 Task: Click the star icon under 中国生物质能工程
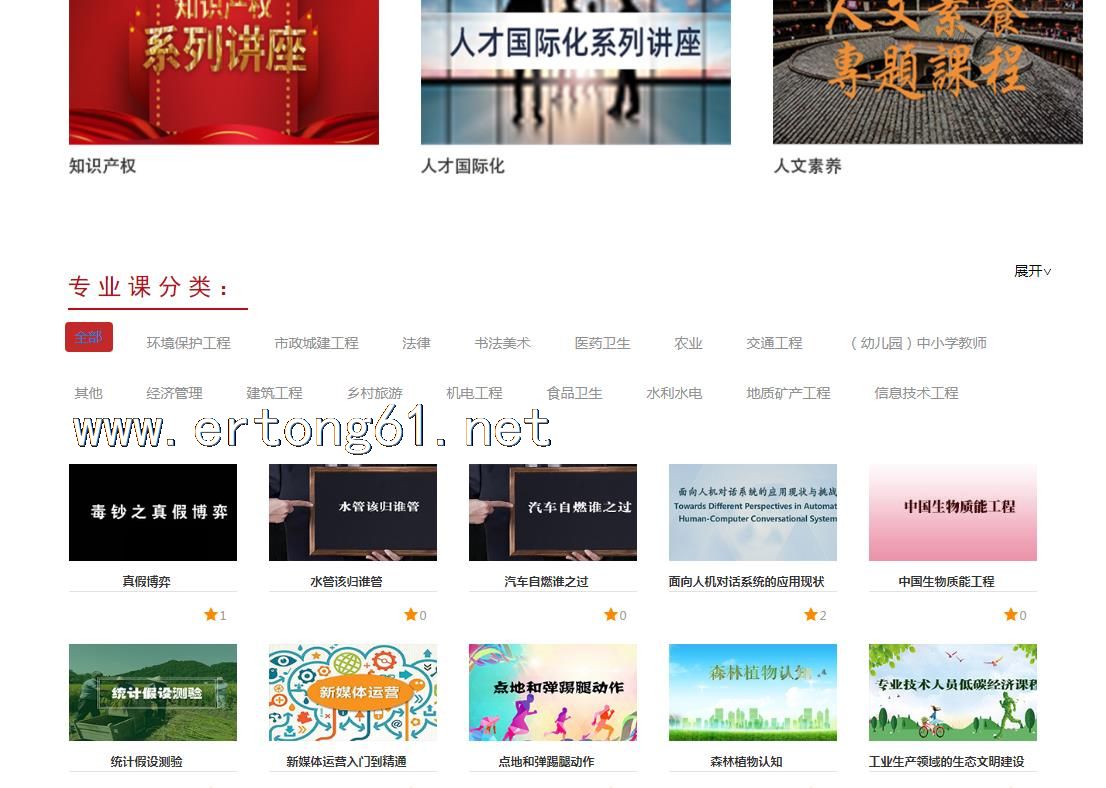click(1011, 615)
